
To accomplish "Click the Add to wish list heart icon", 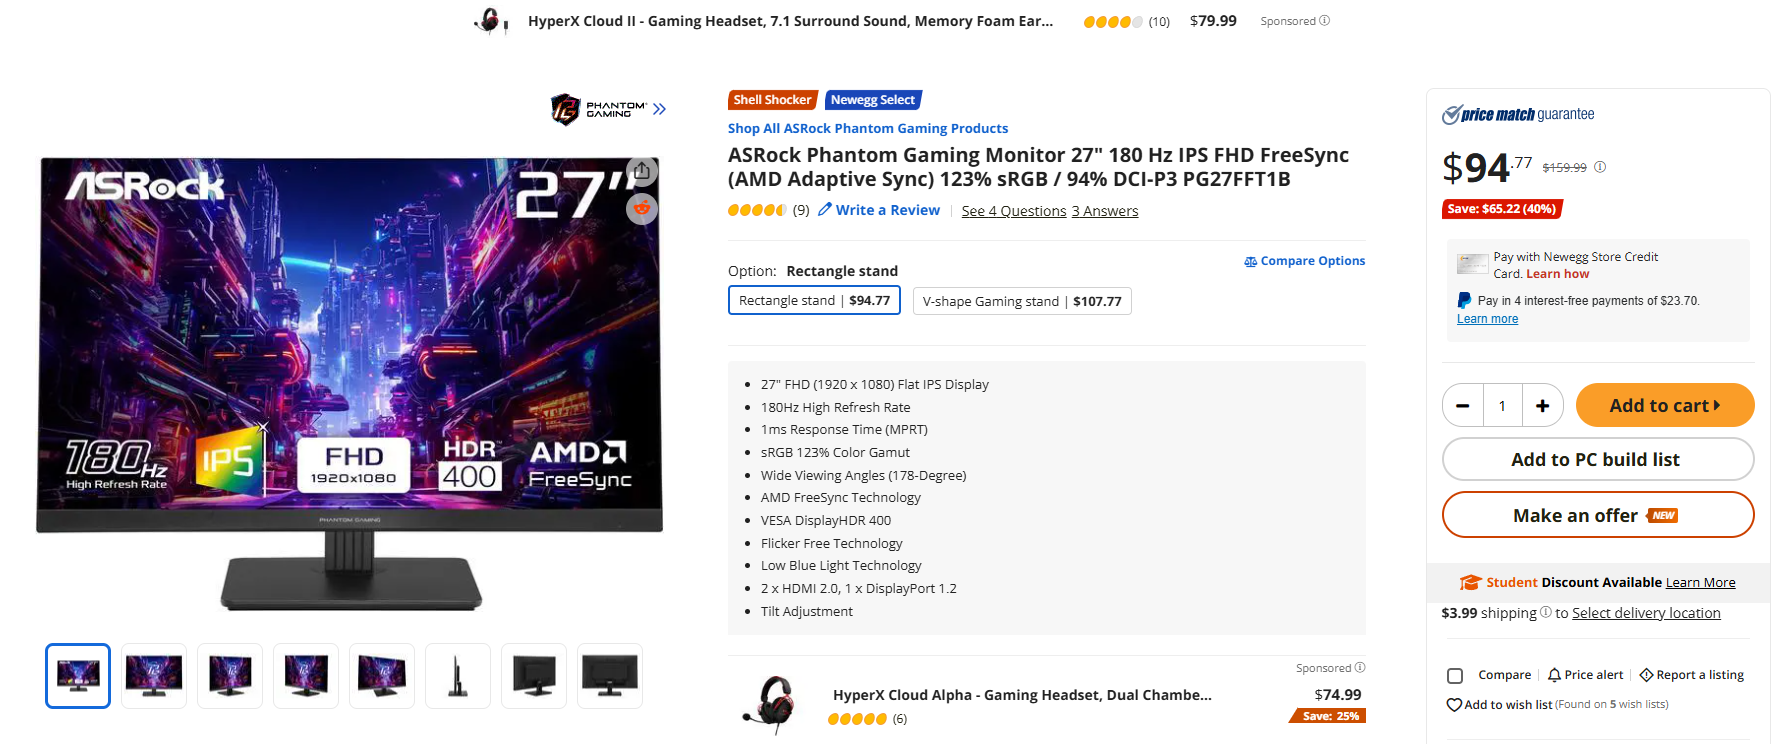I will click(1454, 704).
